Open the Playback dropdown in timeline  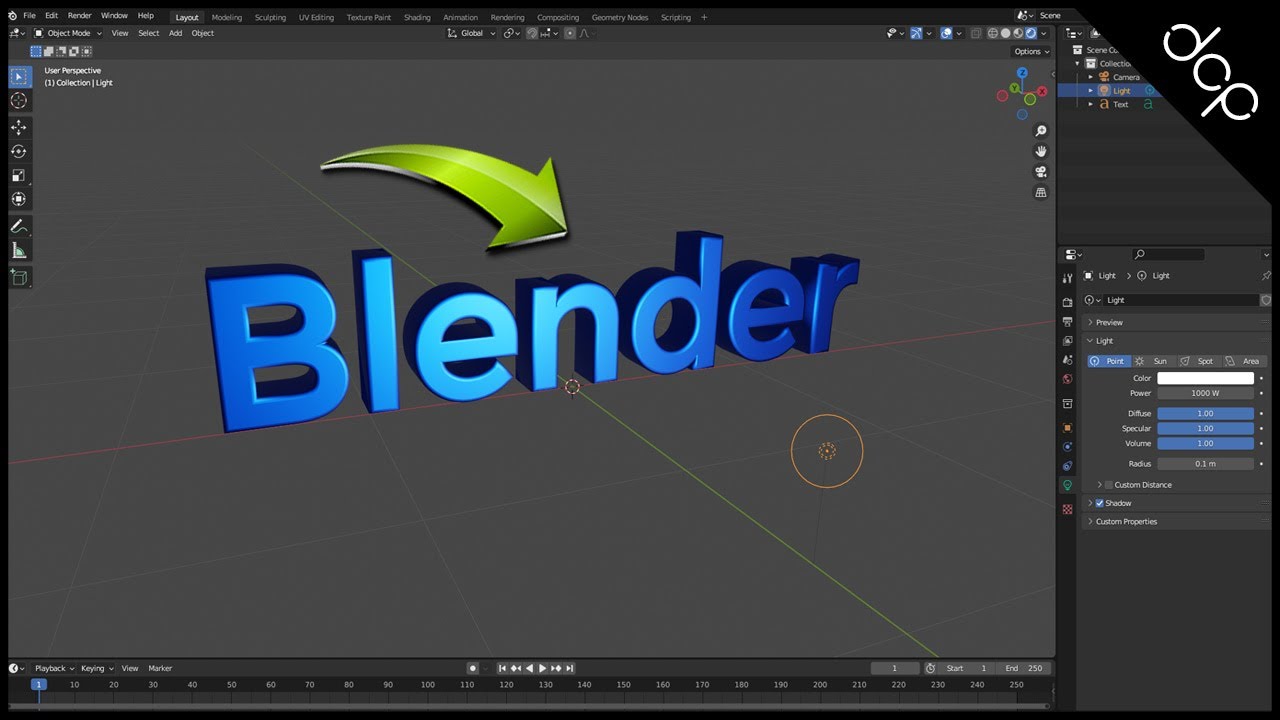[x=54, y=668]
